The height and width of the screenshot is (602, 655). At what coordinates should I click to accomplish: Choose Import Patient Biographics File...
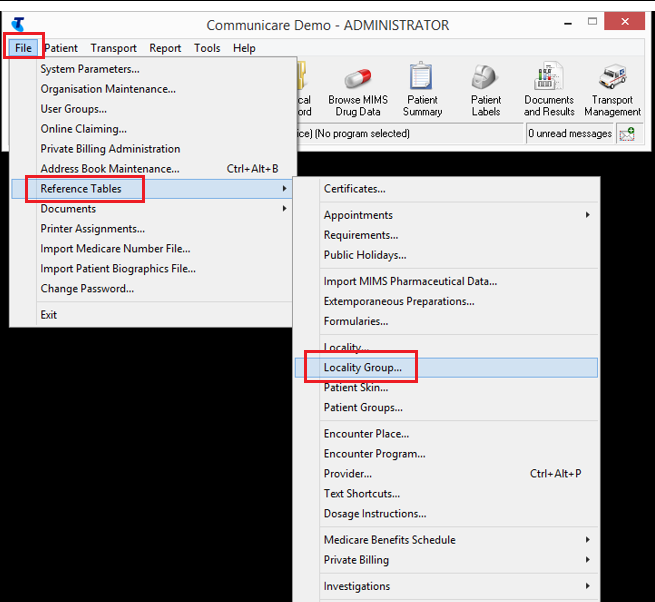click(x=152, y=269)
